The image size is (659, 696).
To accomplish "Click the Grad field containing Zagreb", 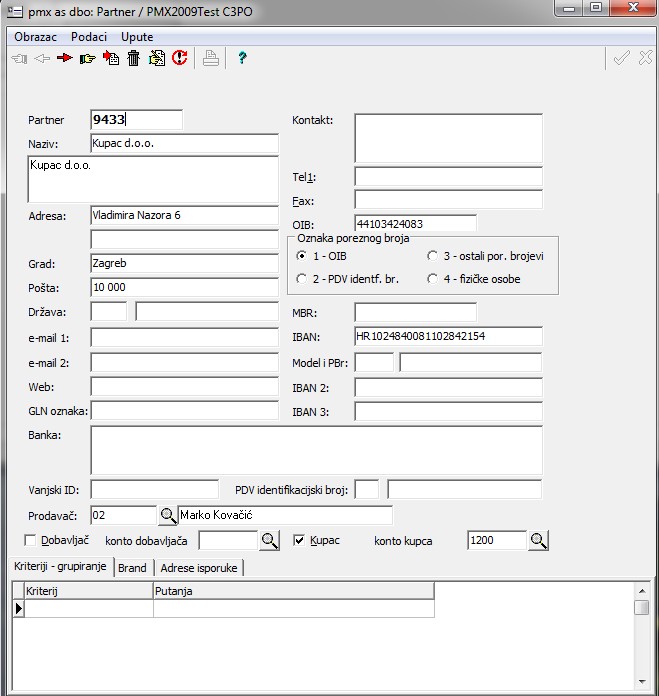I will tap(185, 263).
